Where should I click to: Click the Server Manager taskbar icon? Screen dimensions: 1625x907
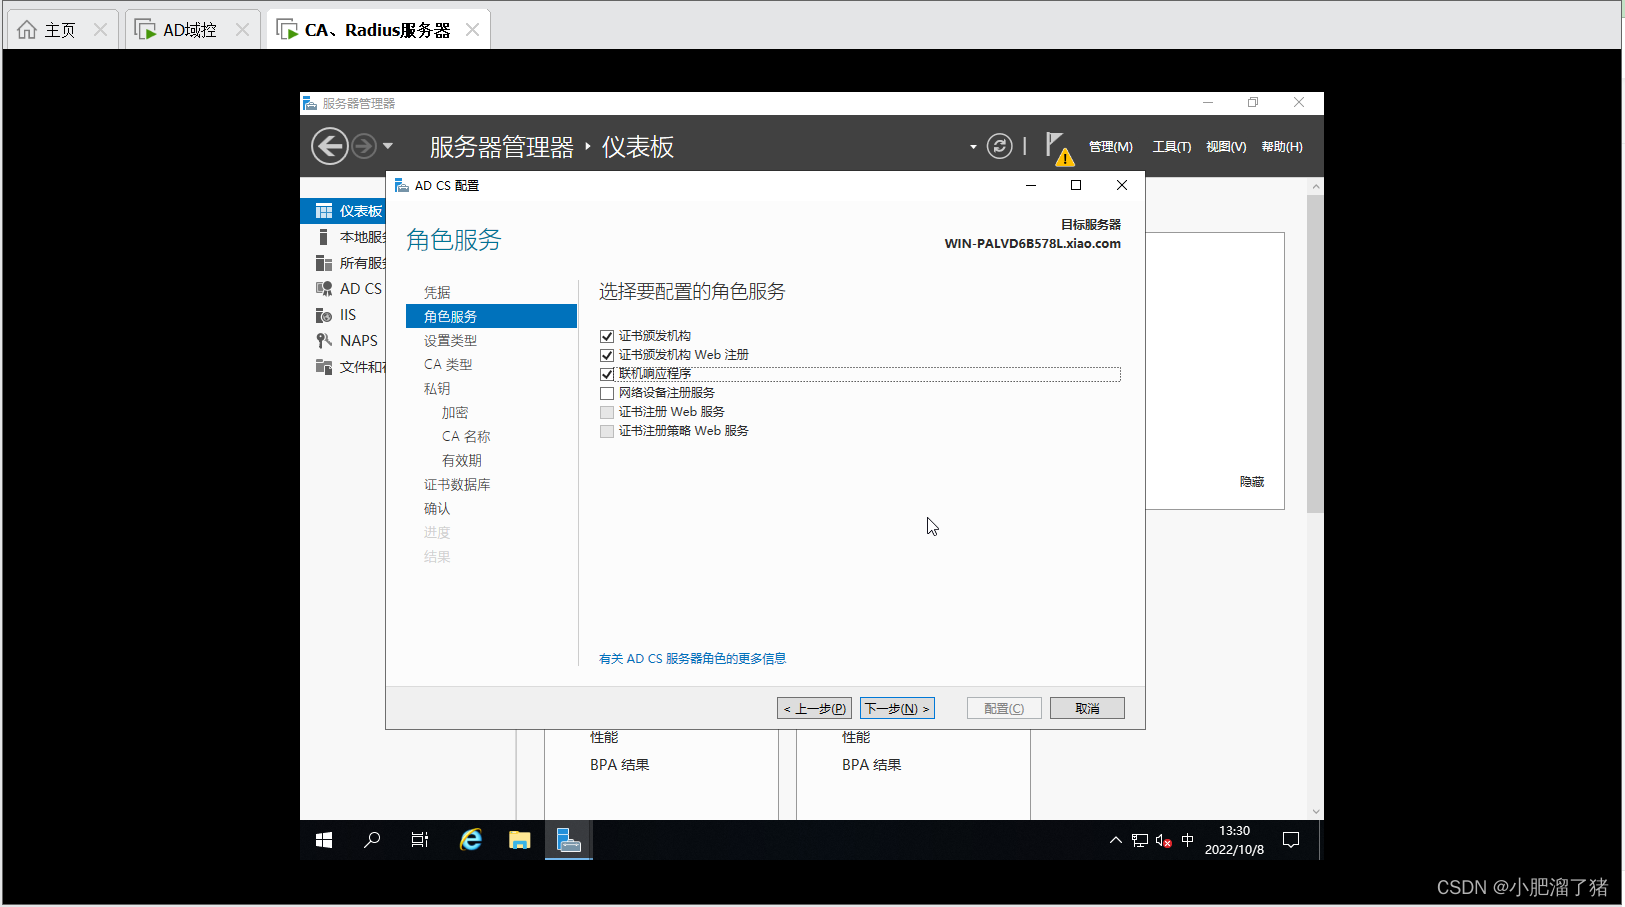[x=569, y=840]
